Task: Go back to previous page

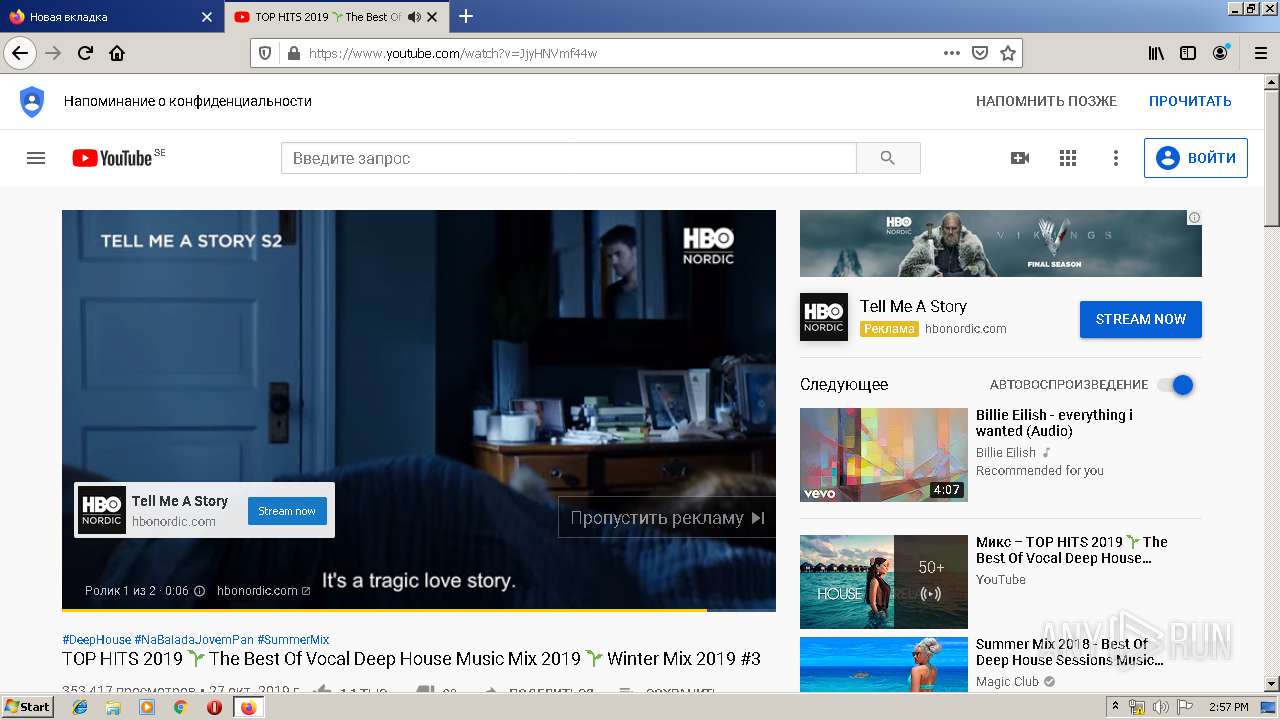Action: click(20, 53)
